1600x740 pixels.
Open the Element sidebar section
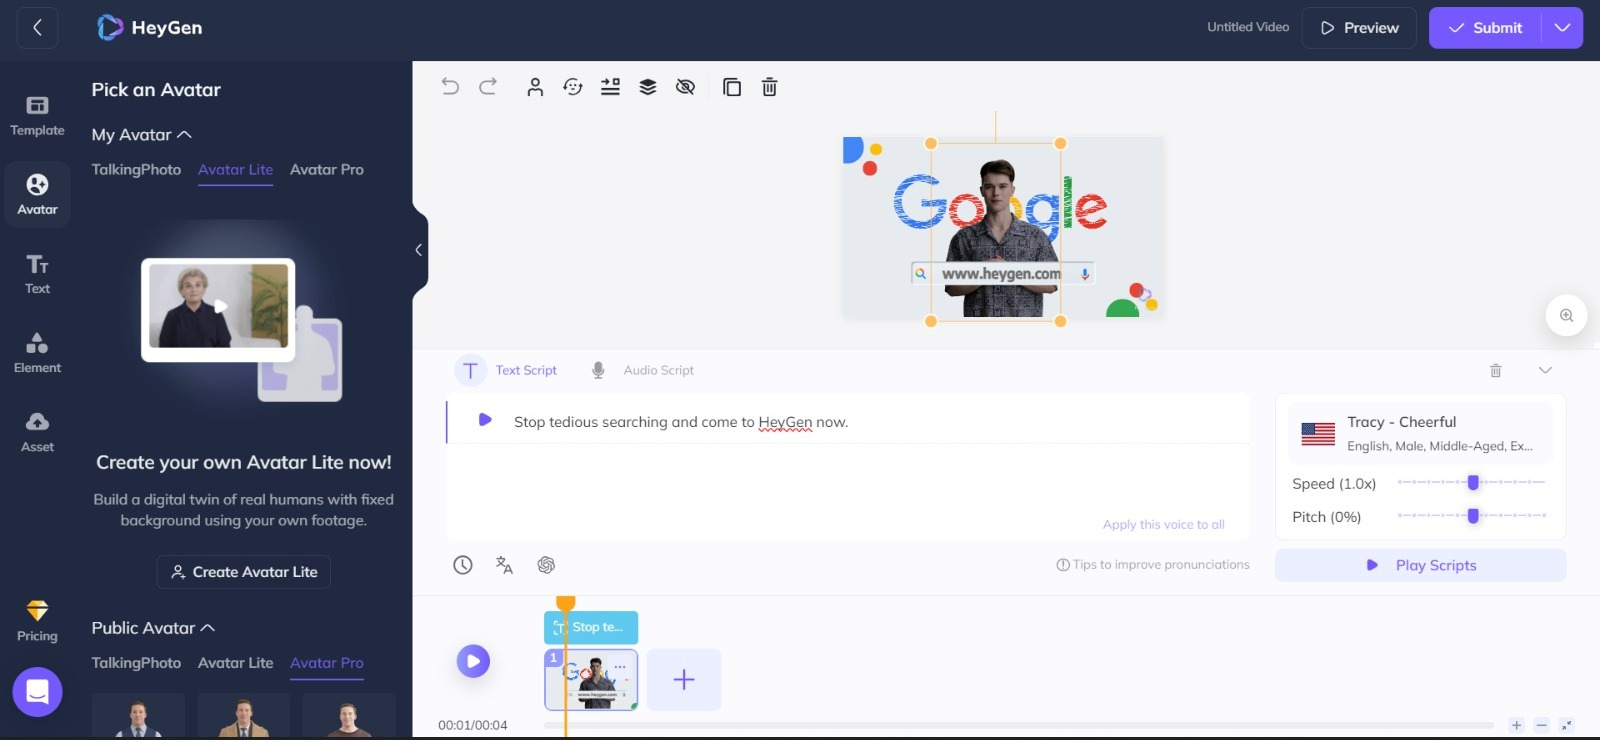pos(37,353)
